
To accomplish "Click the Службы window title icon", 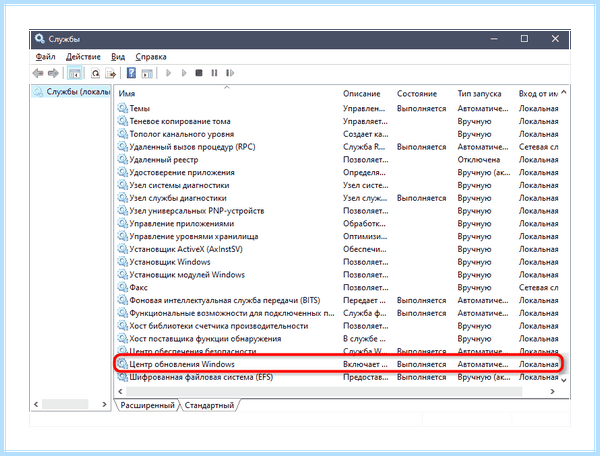I will (39, 39).
